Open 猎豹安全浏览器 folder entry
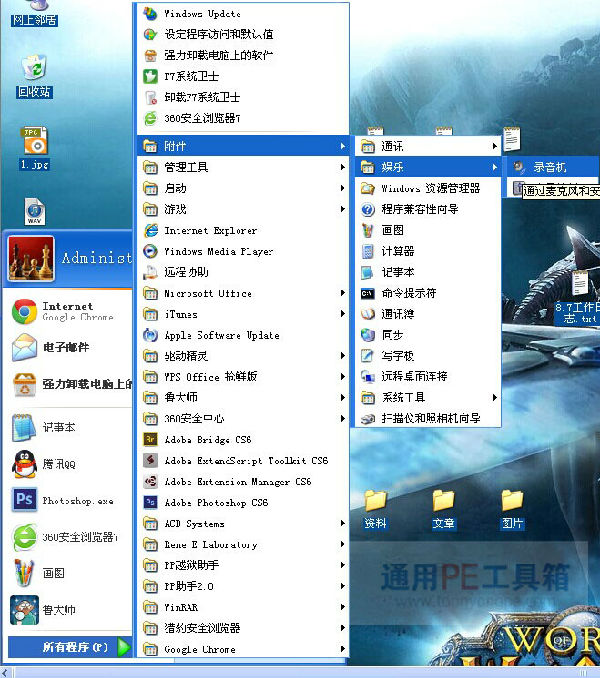 click(x=243, y=628)
